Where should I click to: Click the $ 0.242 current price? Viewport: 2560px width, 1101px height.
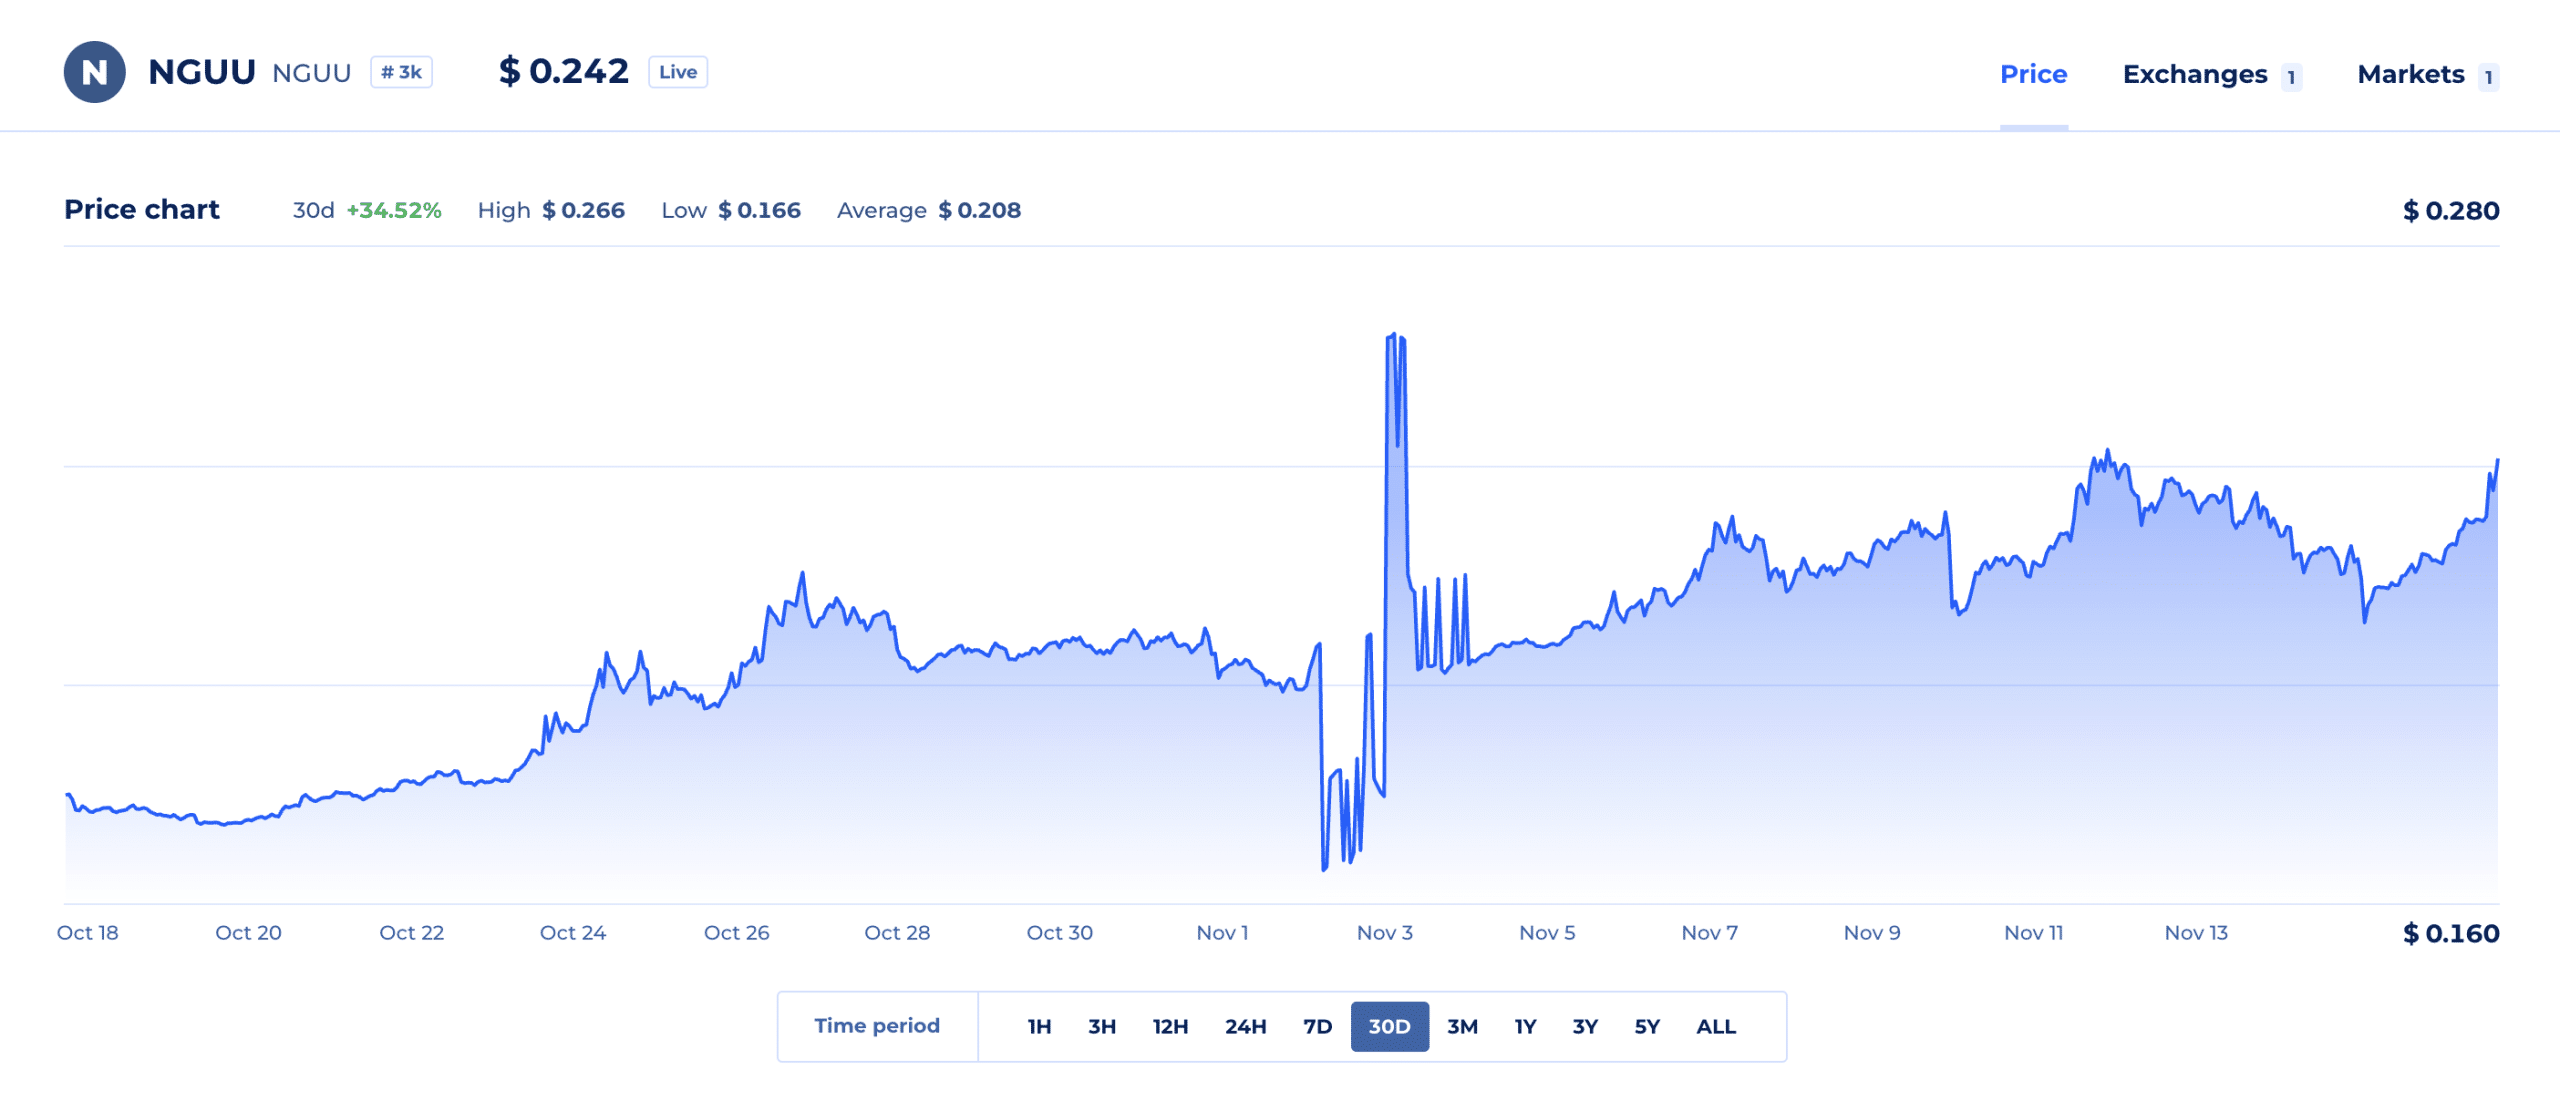click(x=564, y=71)
